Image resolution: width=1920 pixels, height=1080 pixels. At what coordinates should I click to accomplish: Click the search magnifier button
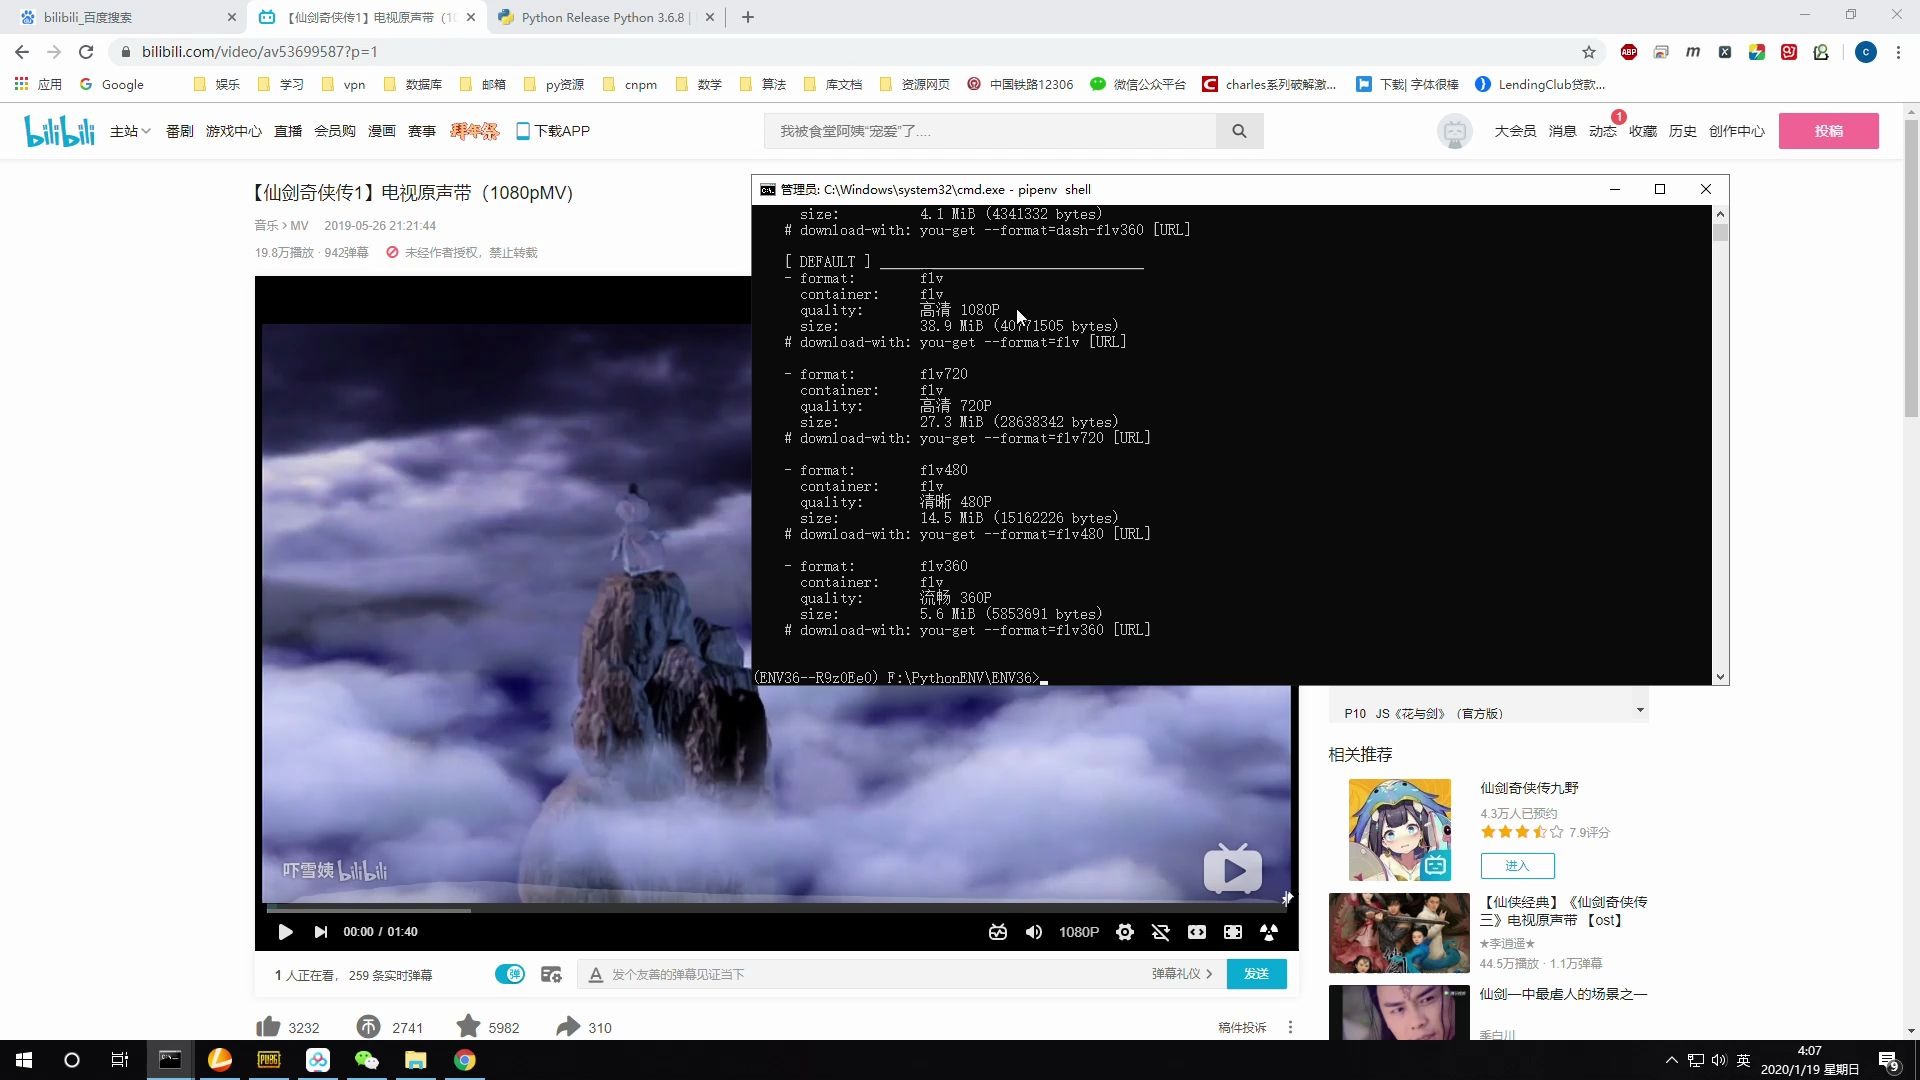(1240, 131)
